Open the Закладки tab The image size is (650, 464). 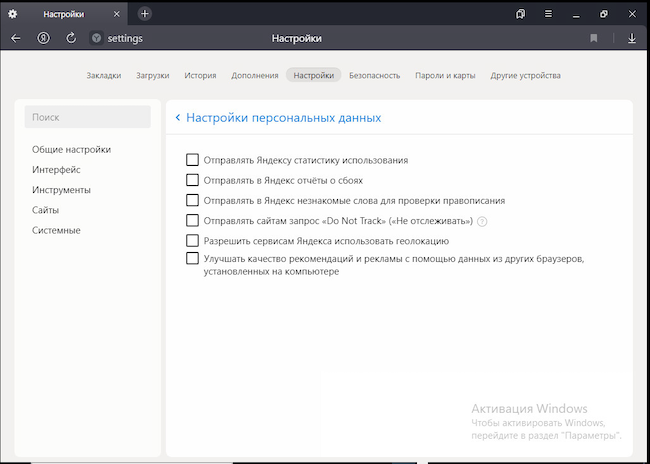104,75
